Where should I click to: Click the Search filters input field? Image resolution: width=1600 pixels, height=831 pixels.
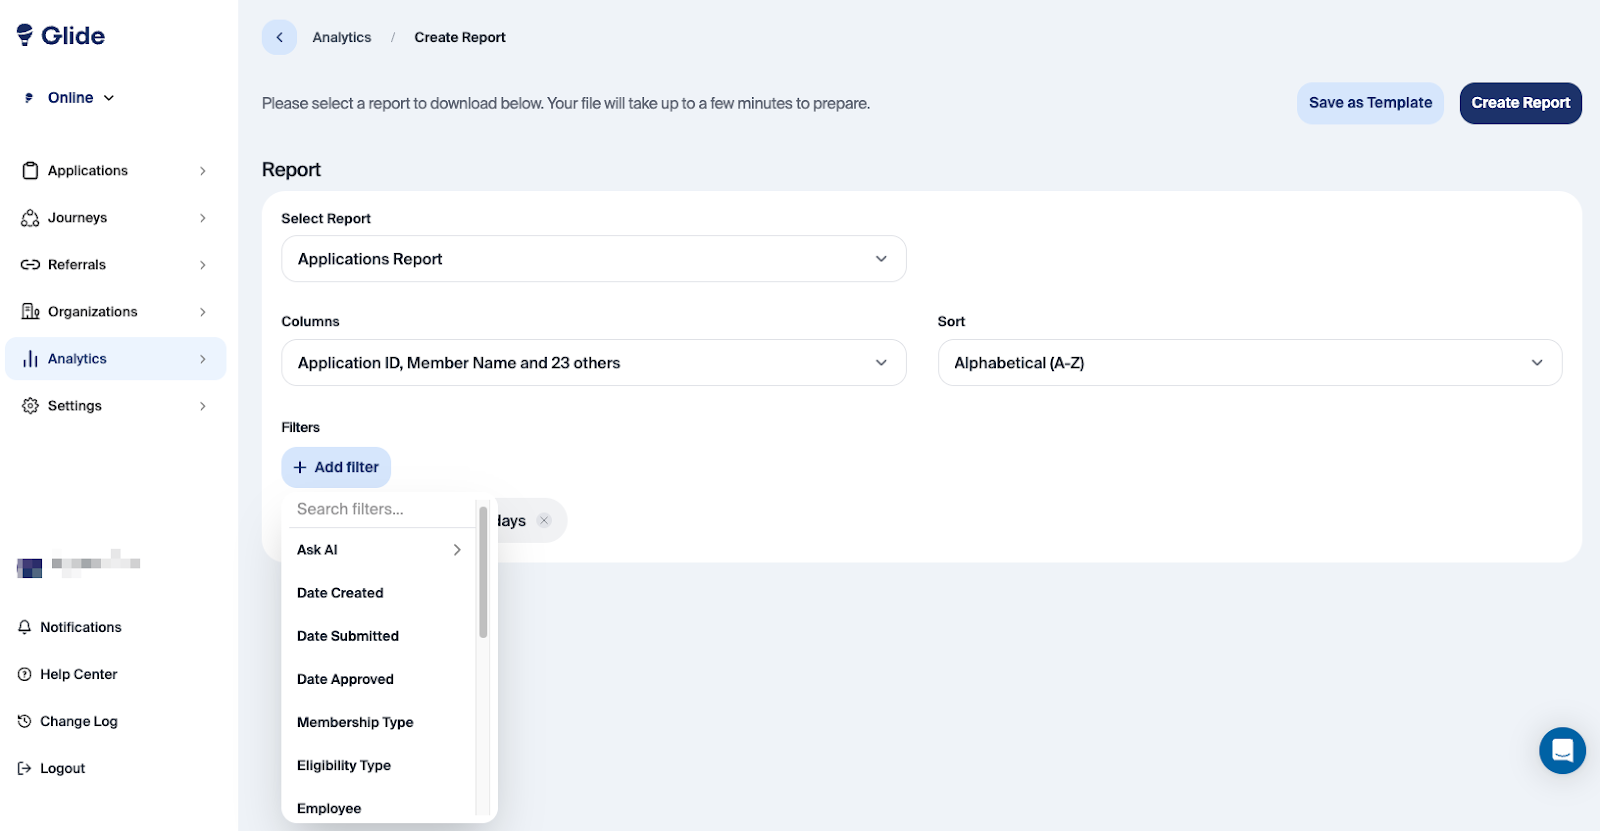click(380, 509)
